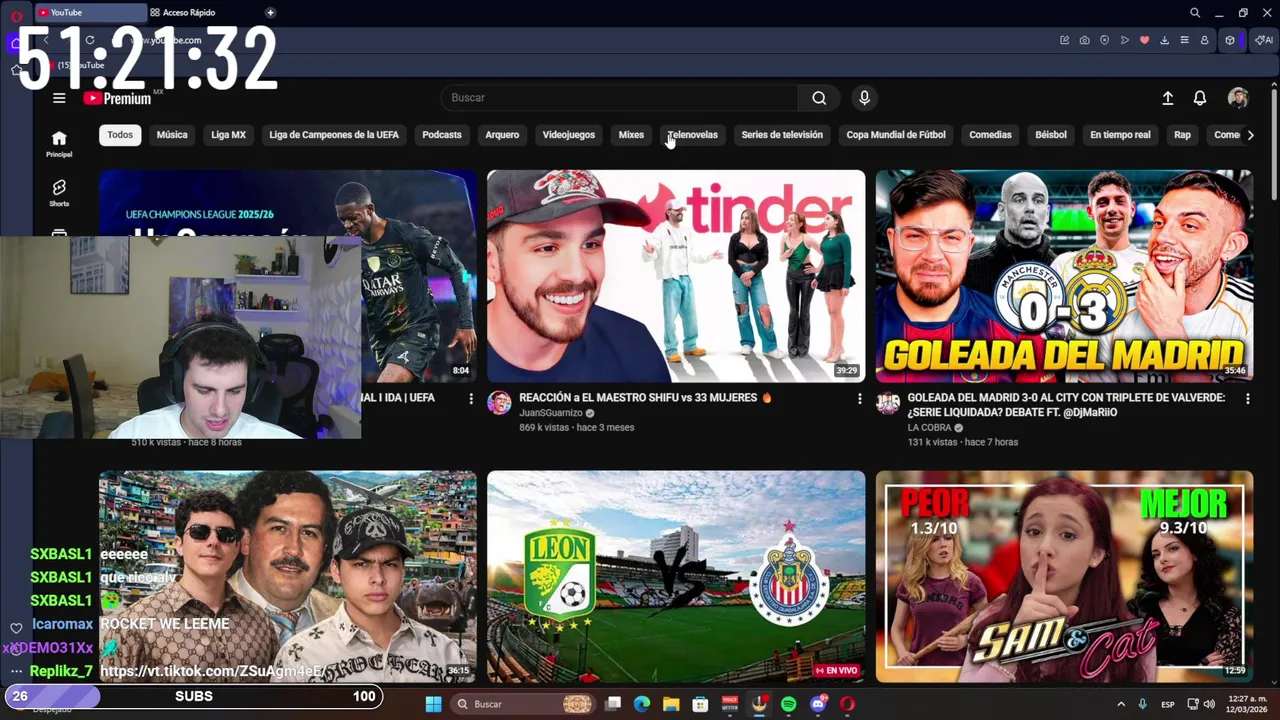Viewport: 1280px width, 720px height.
Task: Open the tinder reaction video thumbnail
Action: (x=676, y=276)
